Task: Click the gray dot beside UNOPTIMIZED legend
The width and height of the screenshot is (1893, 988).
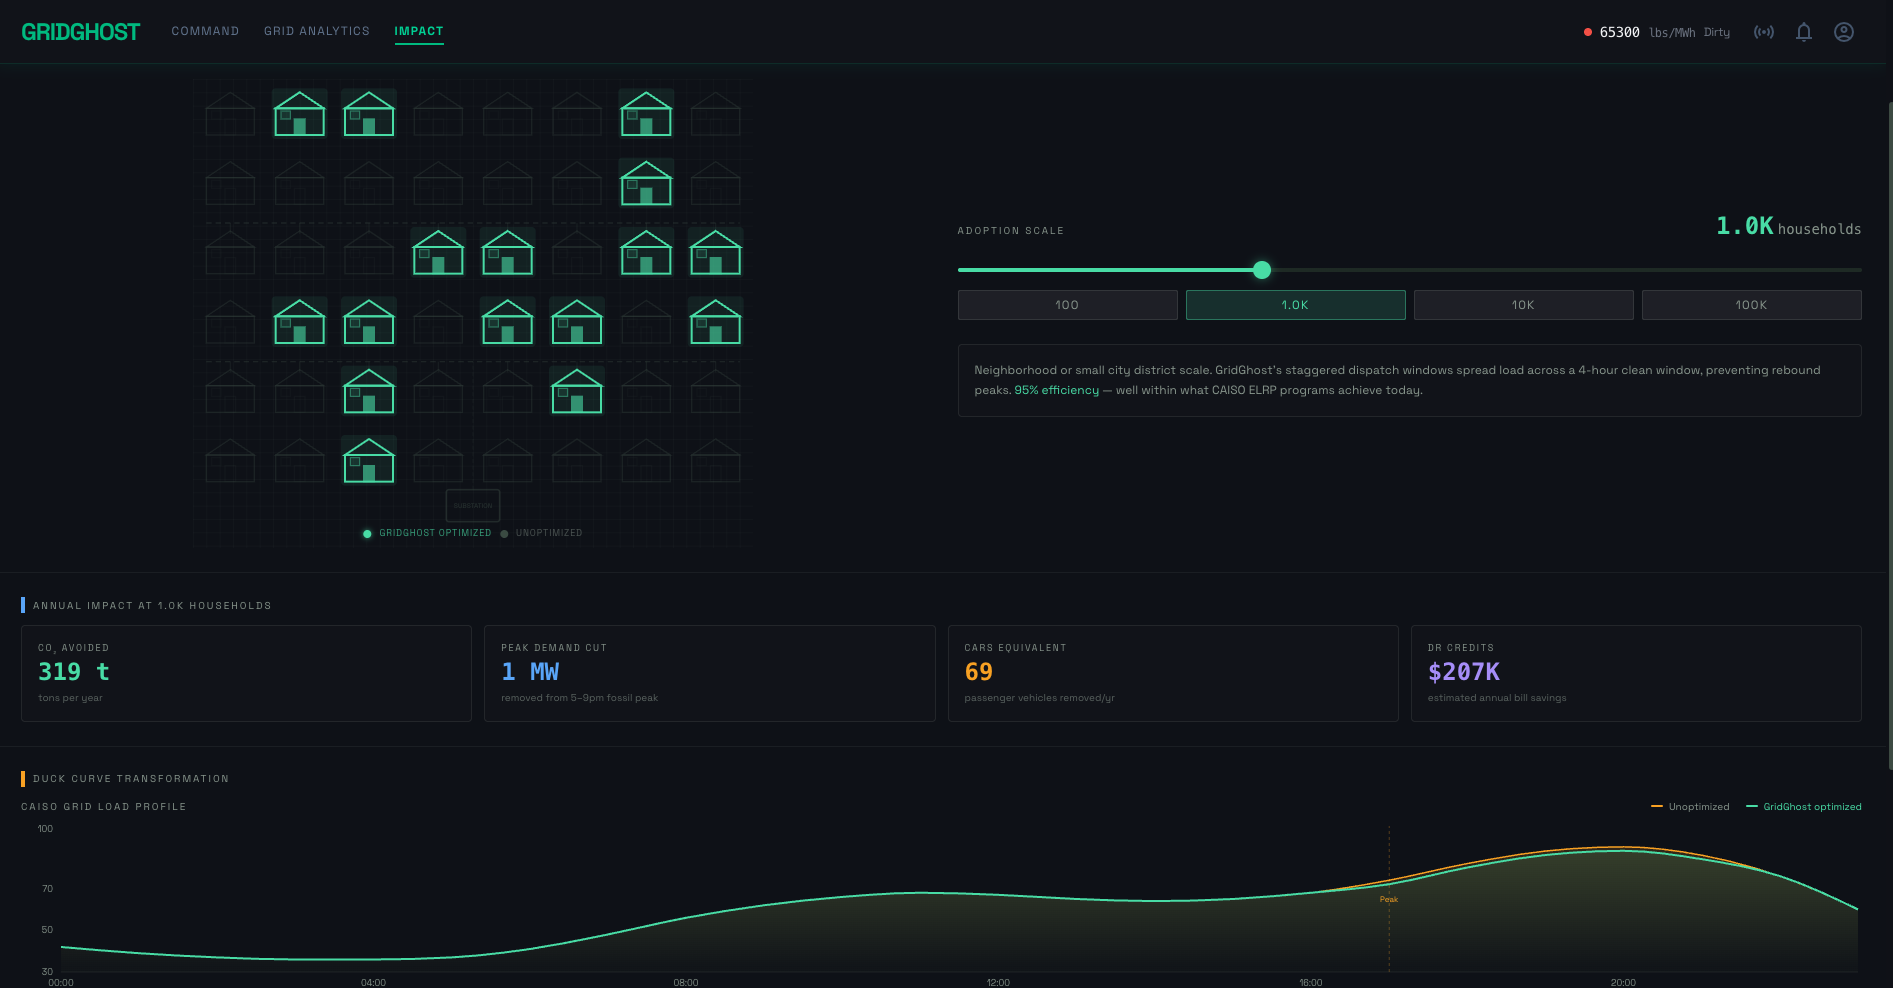Action: [x=504, y=534]
